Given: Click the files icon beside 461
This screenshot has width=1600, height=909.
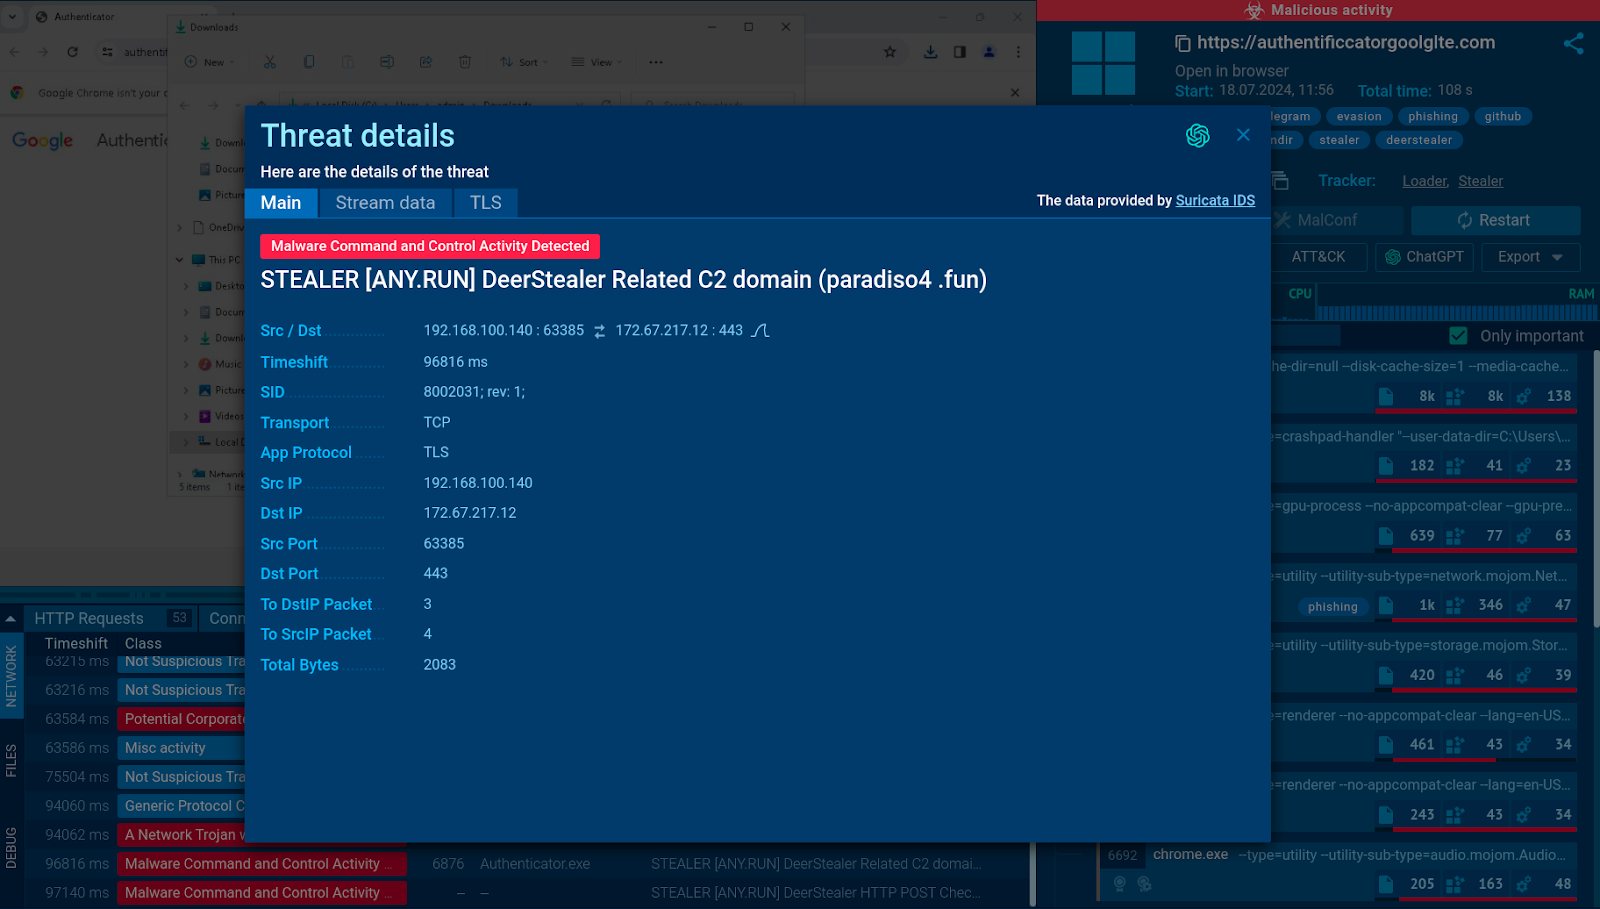Looking at the screenshot, I should 1386,745.
